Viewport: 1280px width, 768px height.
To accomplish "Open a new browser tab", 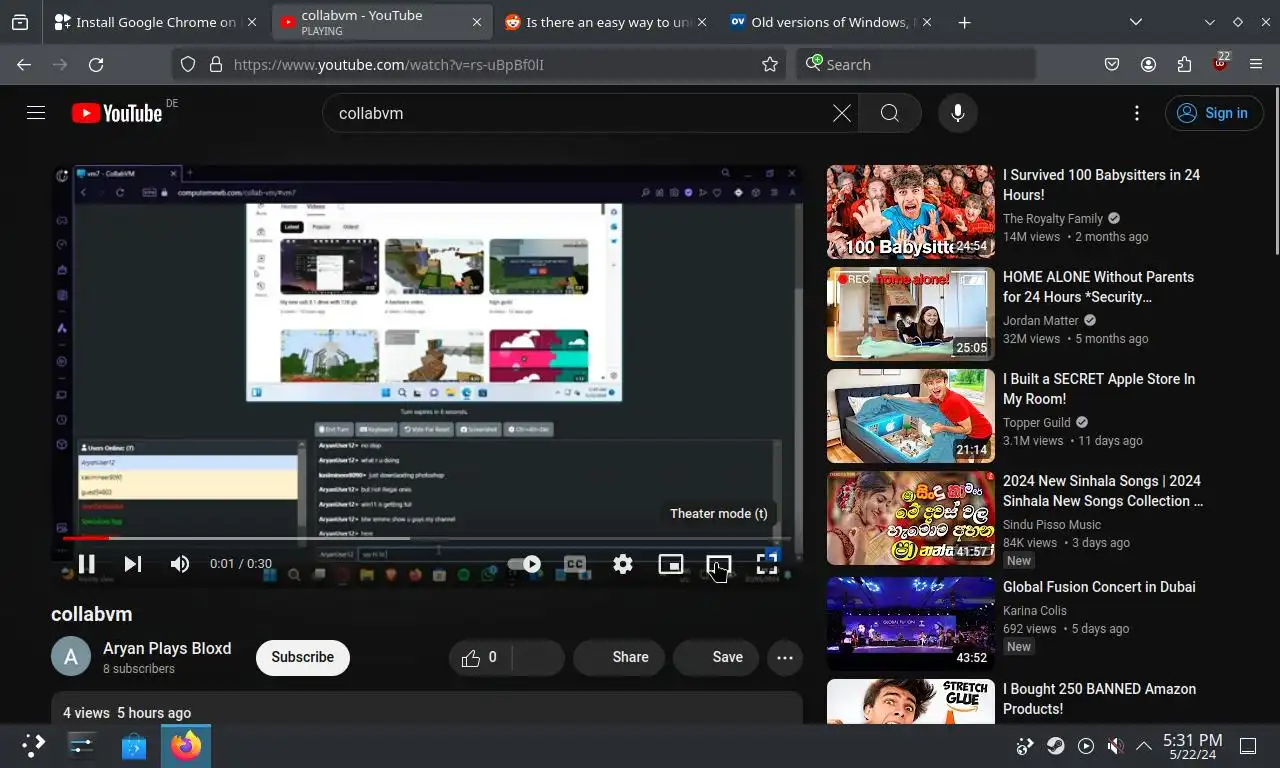I will 964,22.
